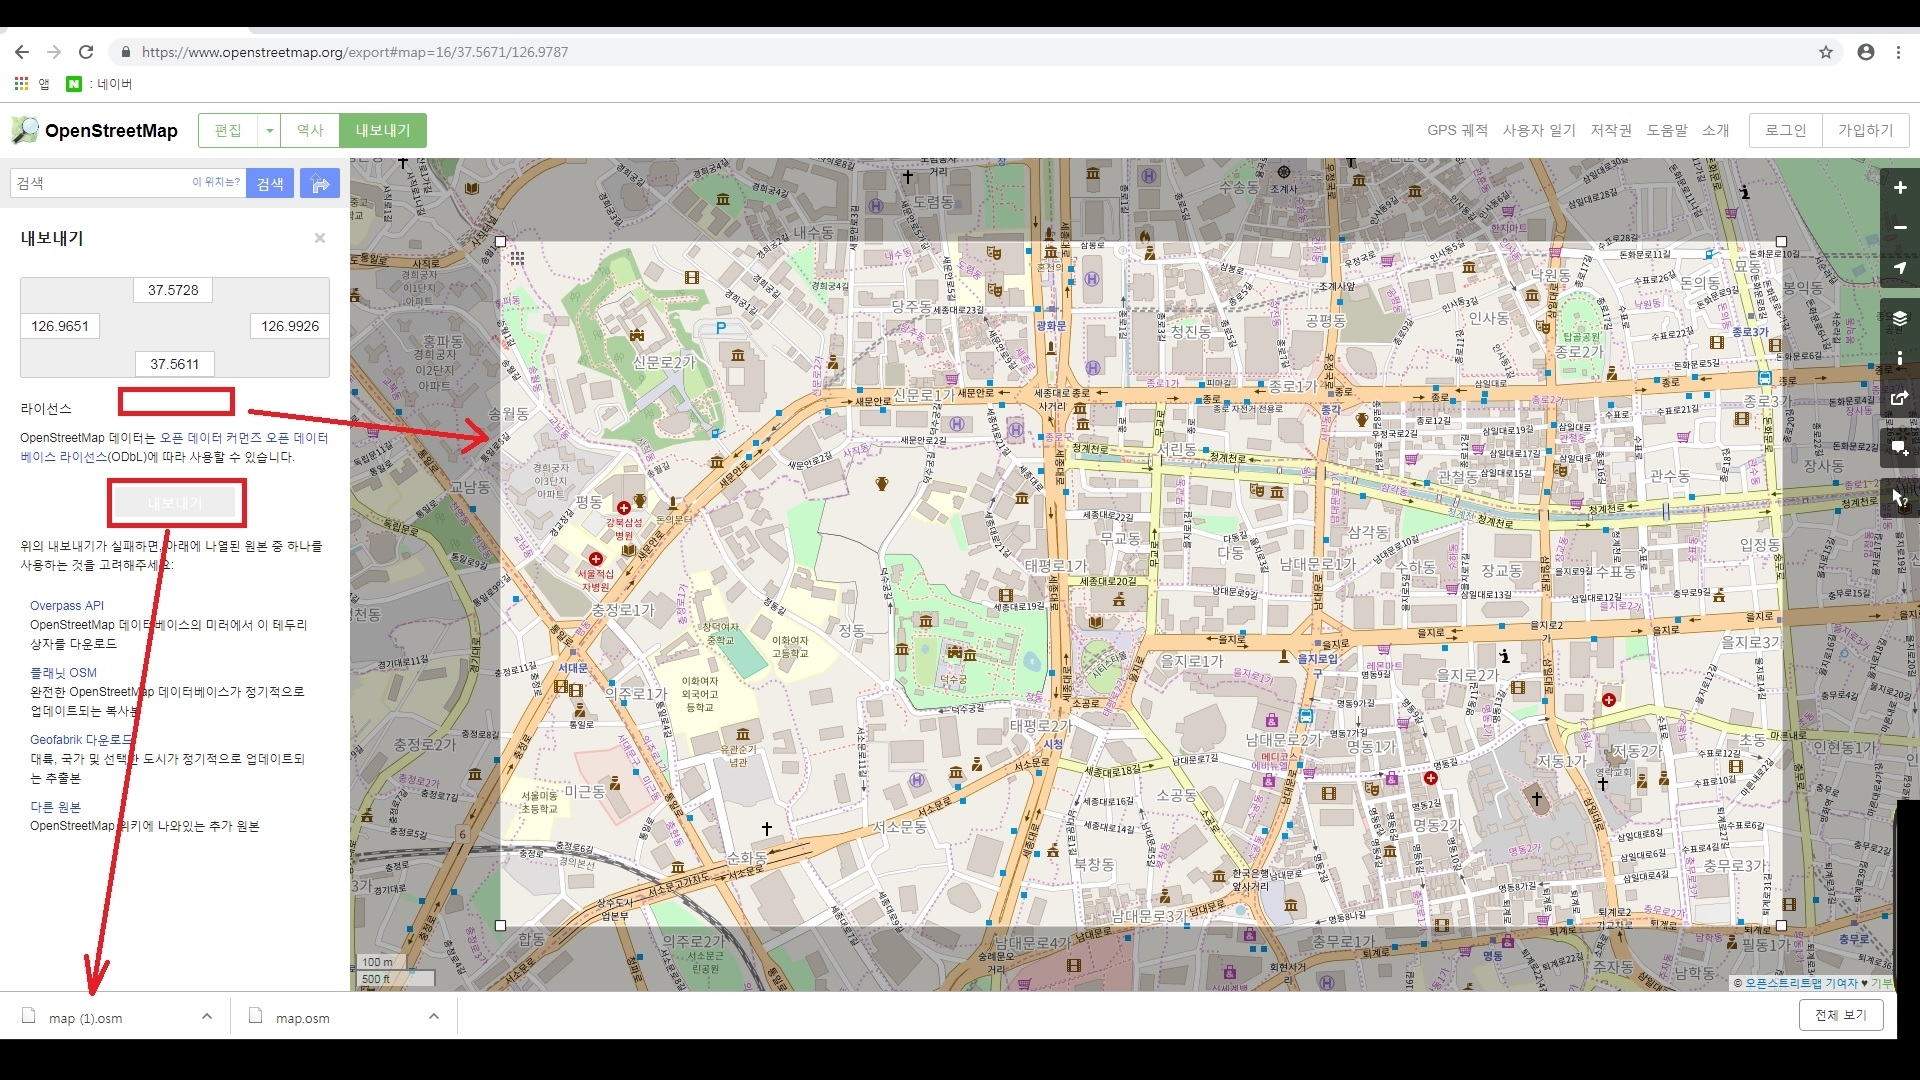1920x1080 pixels.
Task: Open GPS traces menu item
Action: (x=1457, y=131)
